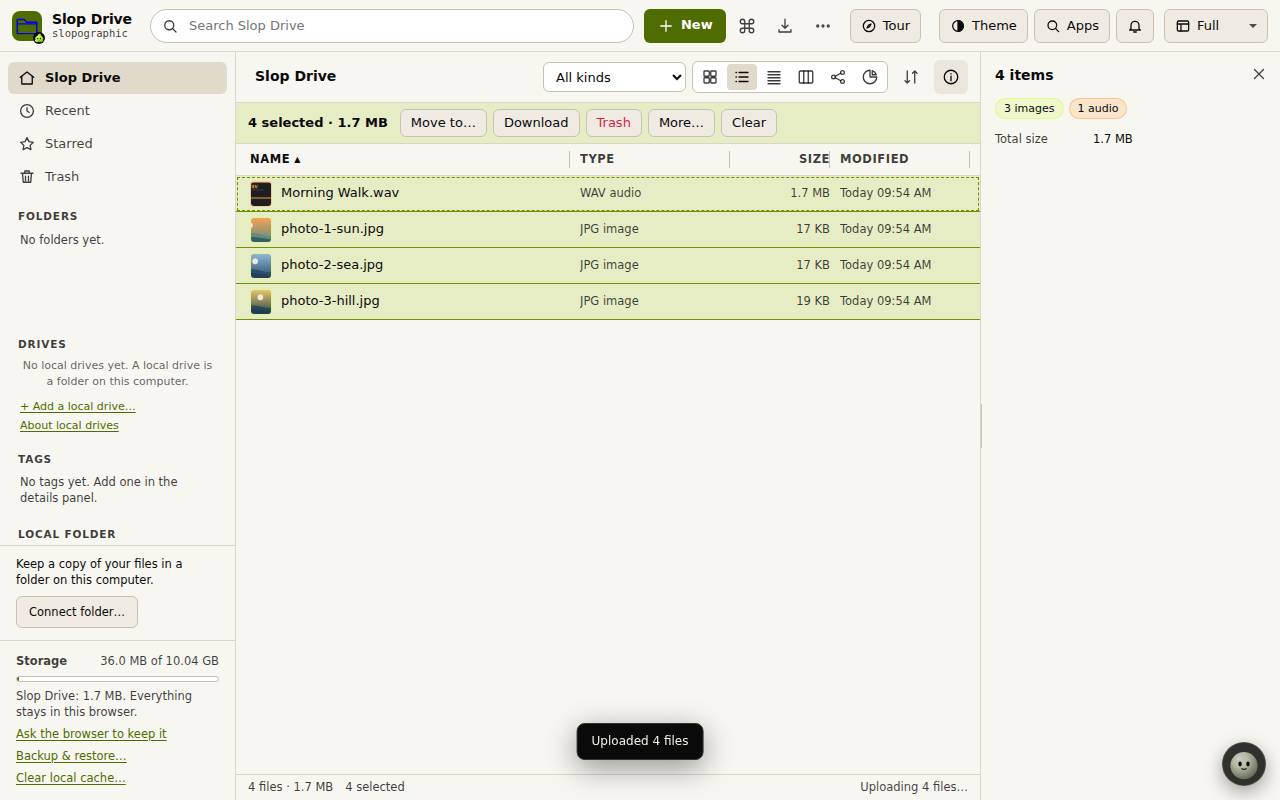
Task: Click the New button
Action: pyautogui.click(x=685, y=26)
